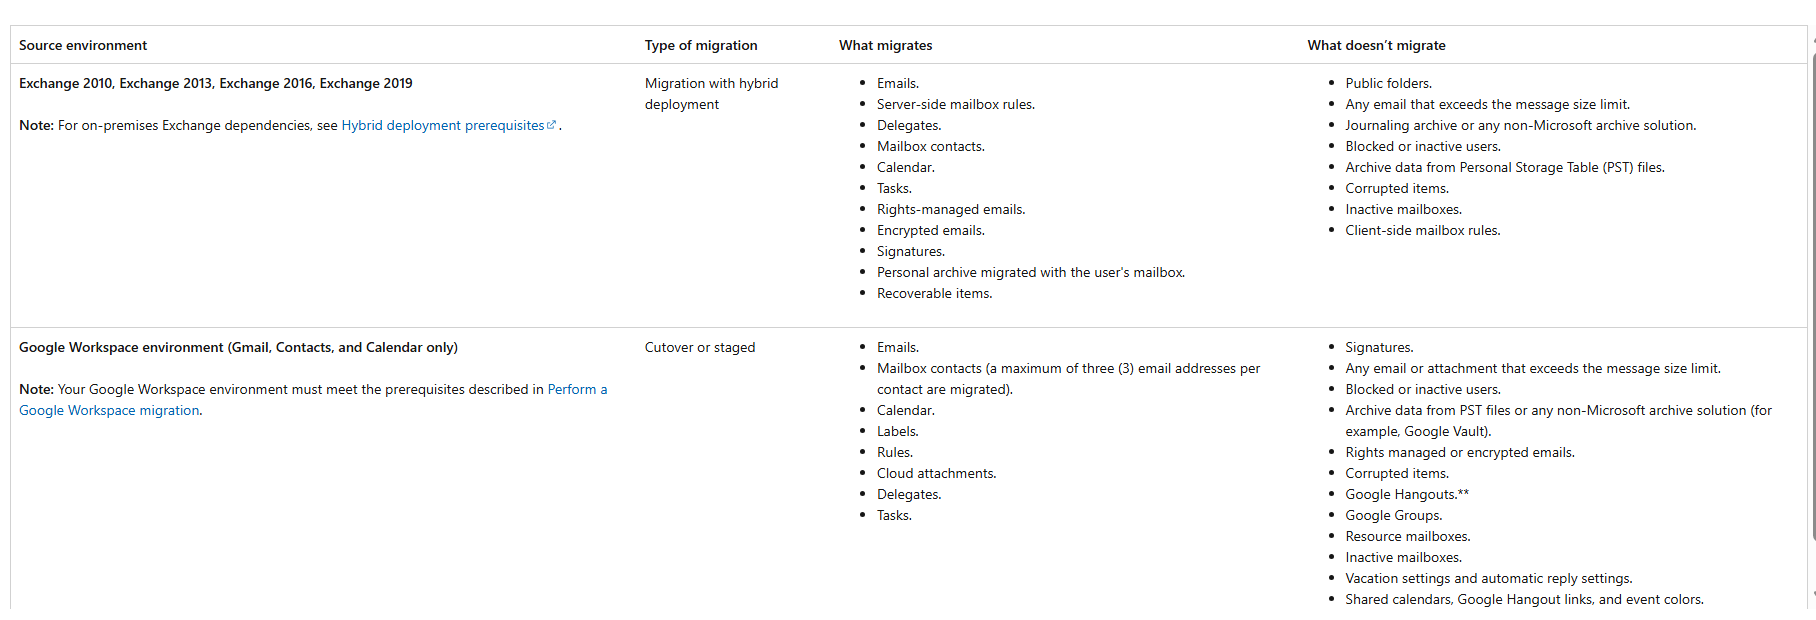This screenshot has width=1816, height=620.
Task: Click the Public folders list item
Action: [1388, 83]
